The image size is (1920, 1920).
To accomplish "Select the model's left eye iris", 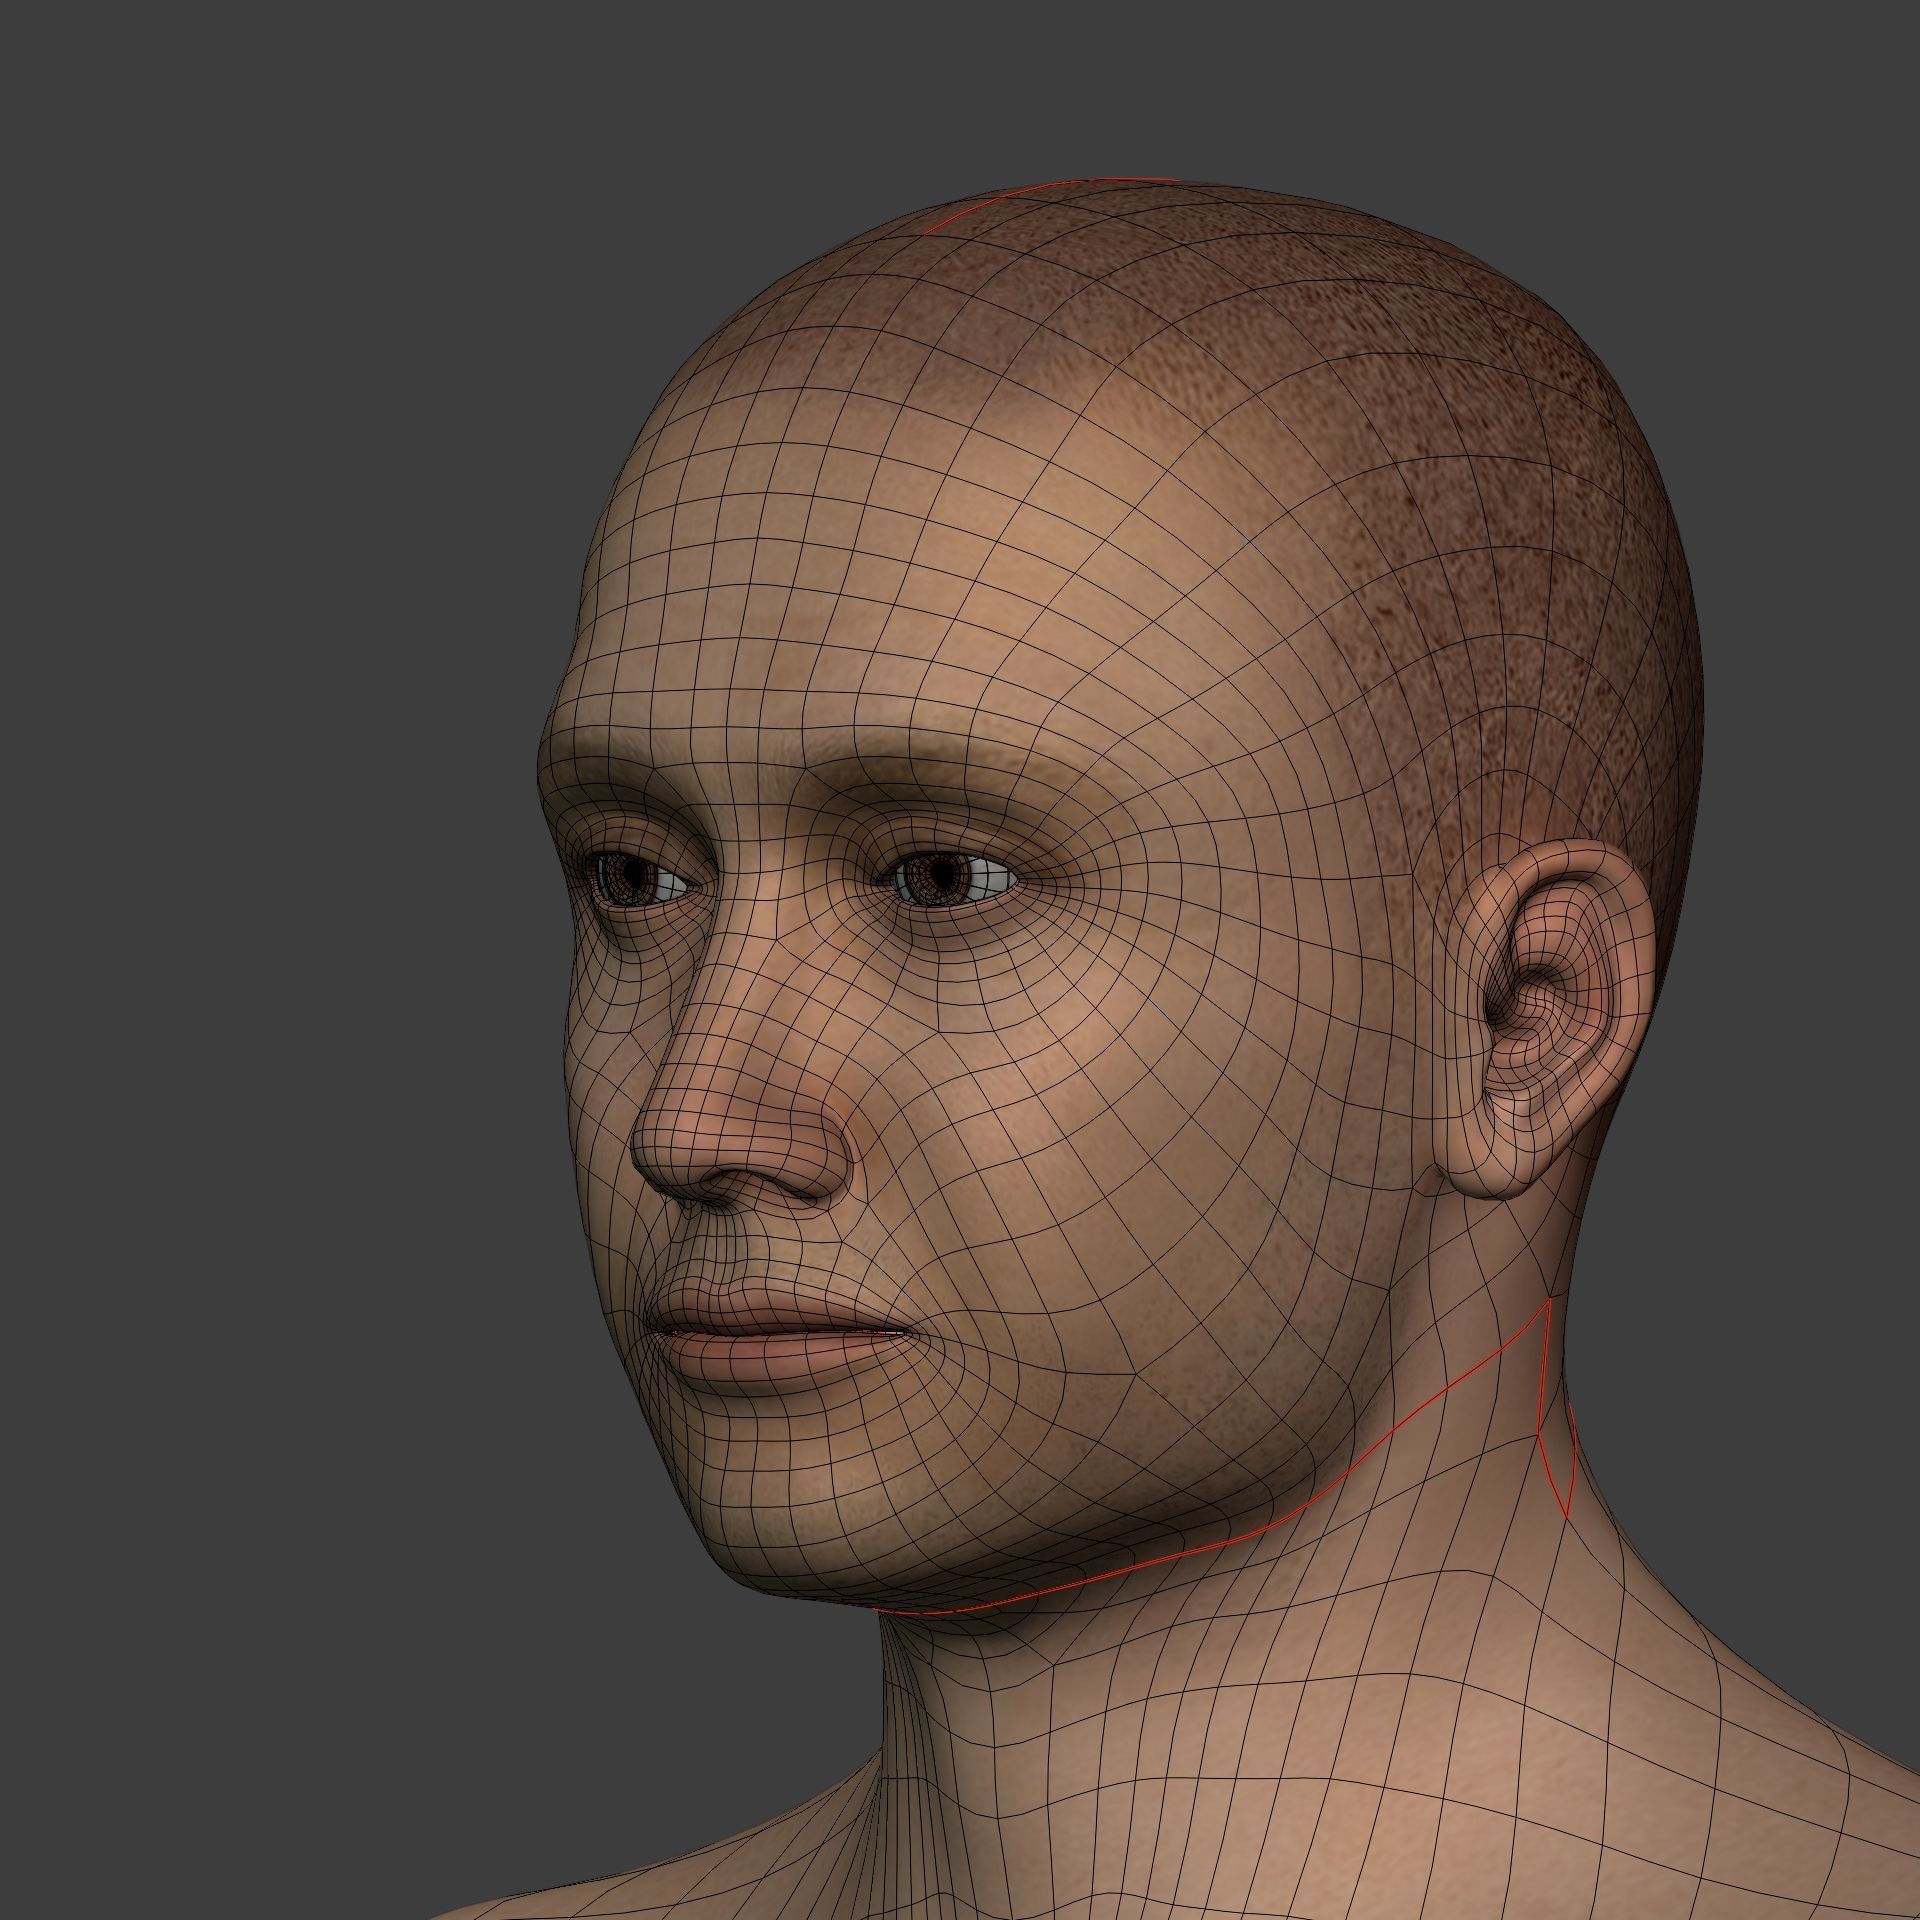I will (942, 874).
